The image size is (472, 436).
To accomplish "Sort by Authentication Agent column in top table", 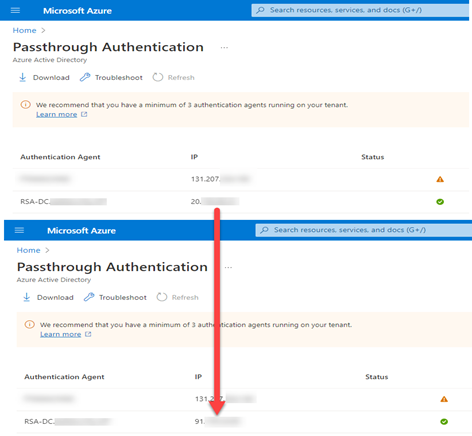I will (60, 157).
